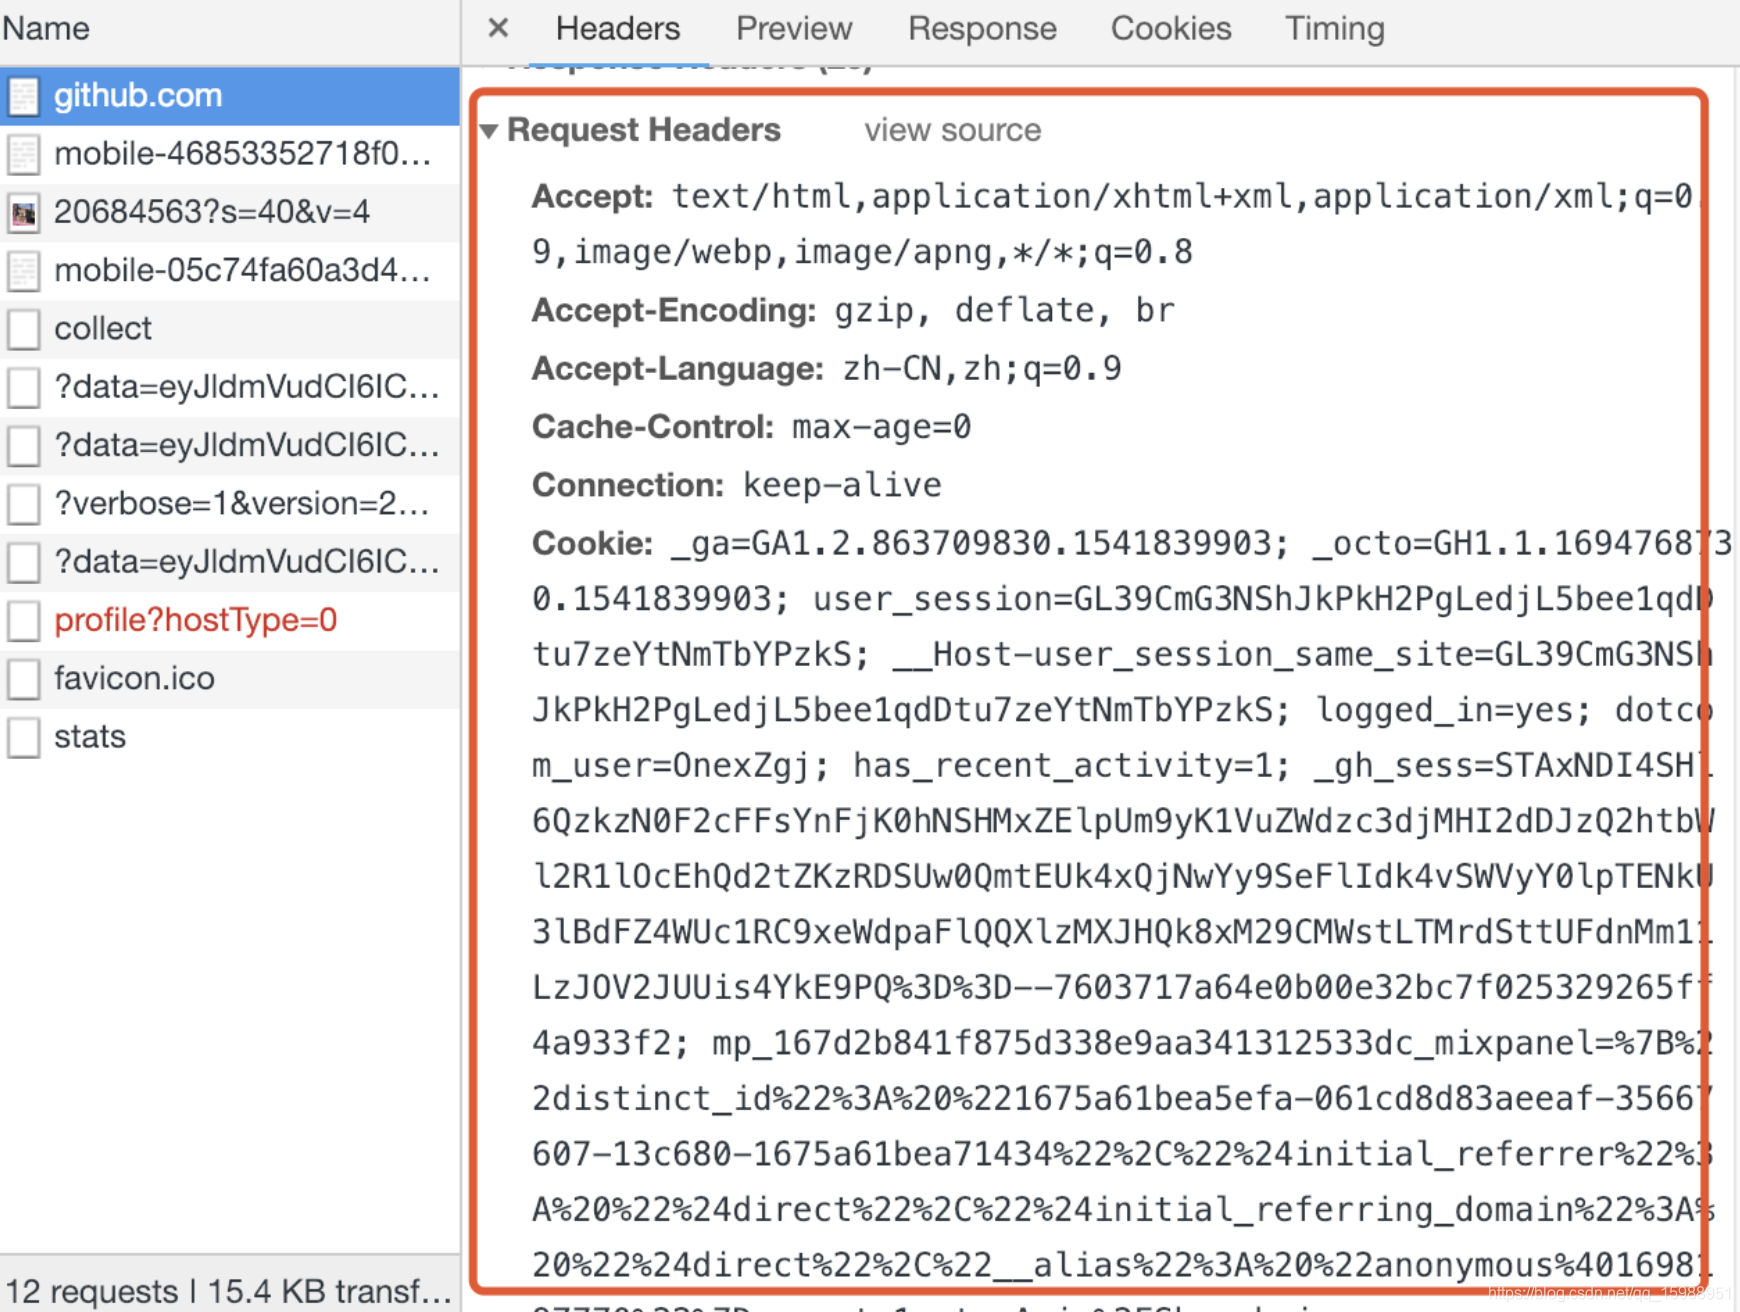Click the file icon beside stats
The image size is (1740, 1312).
pos(24,737)
